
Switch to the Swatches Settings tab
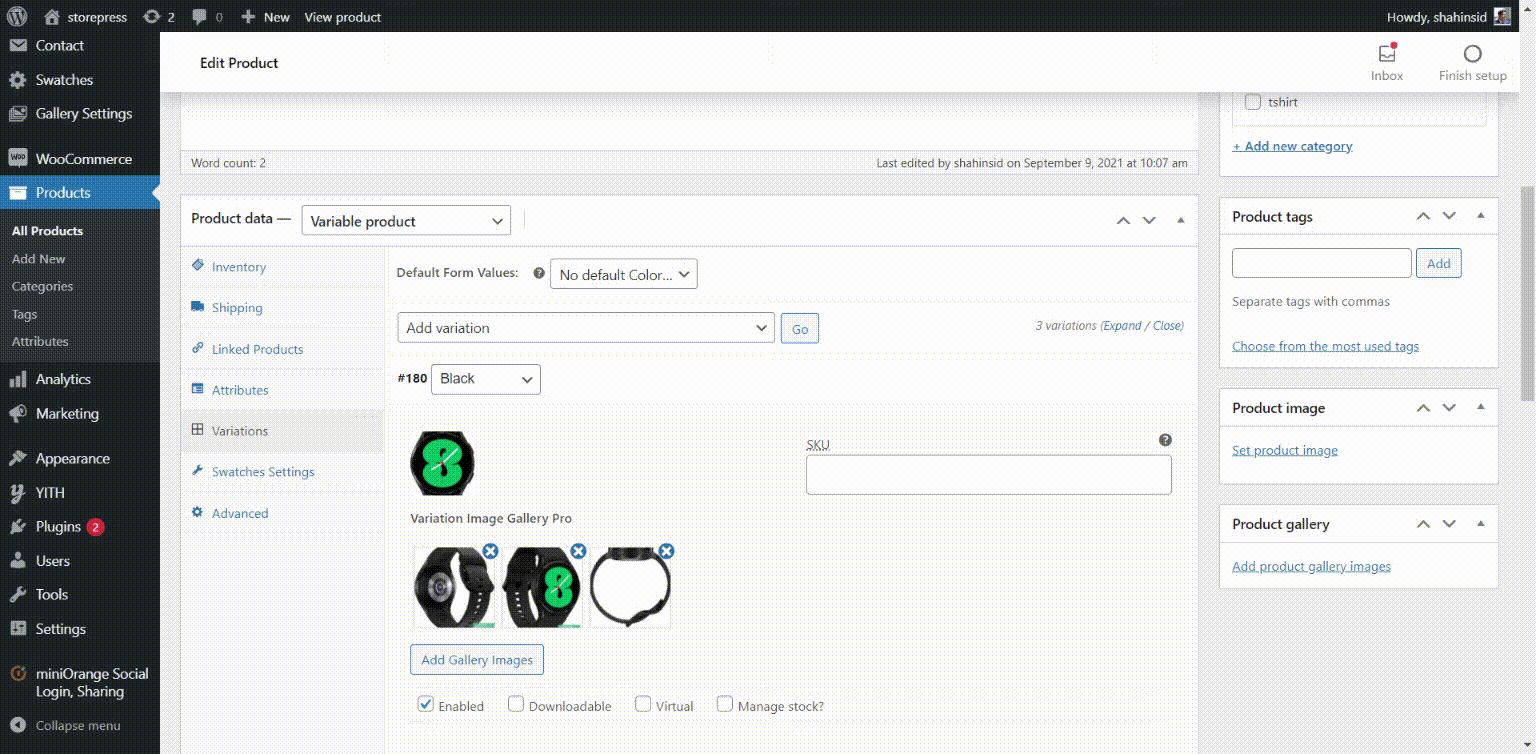[262, 472]
